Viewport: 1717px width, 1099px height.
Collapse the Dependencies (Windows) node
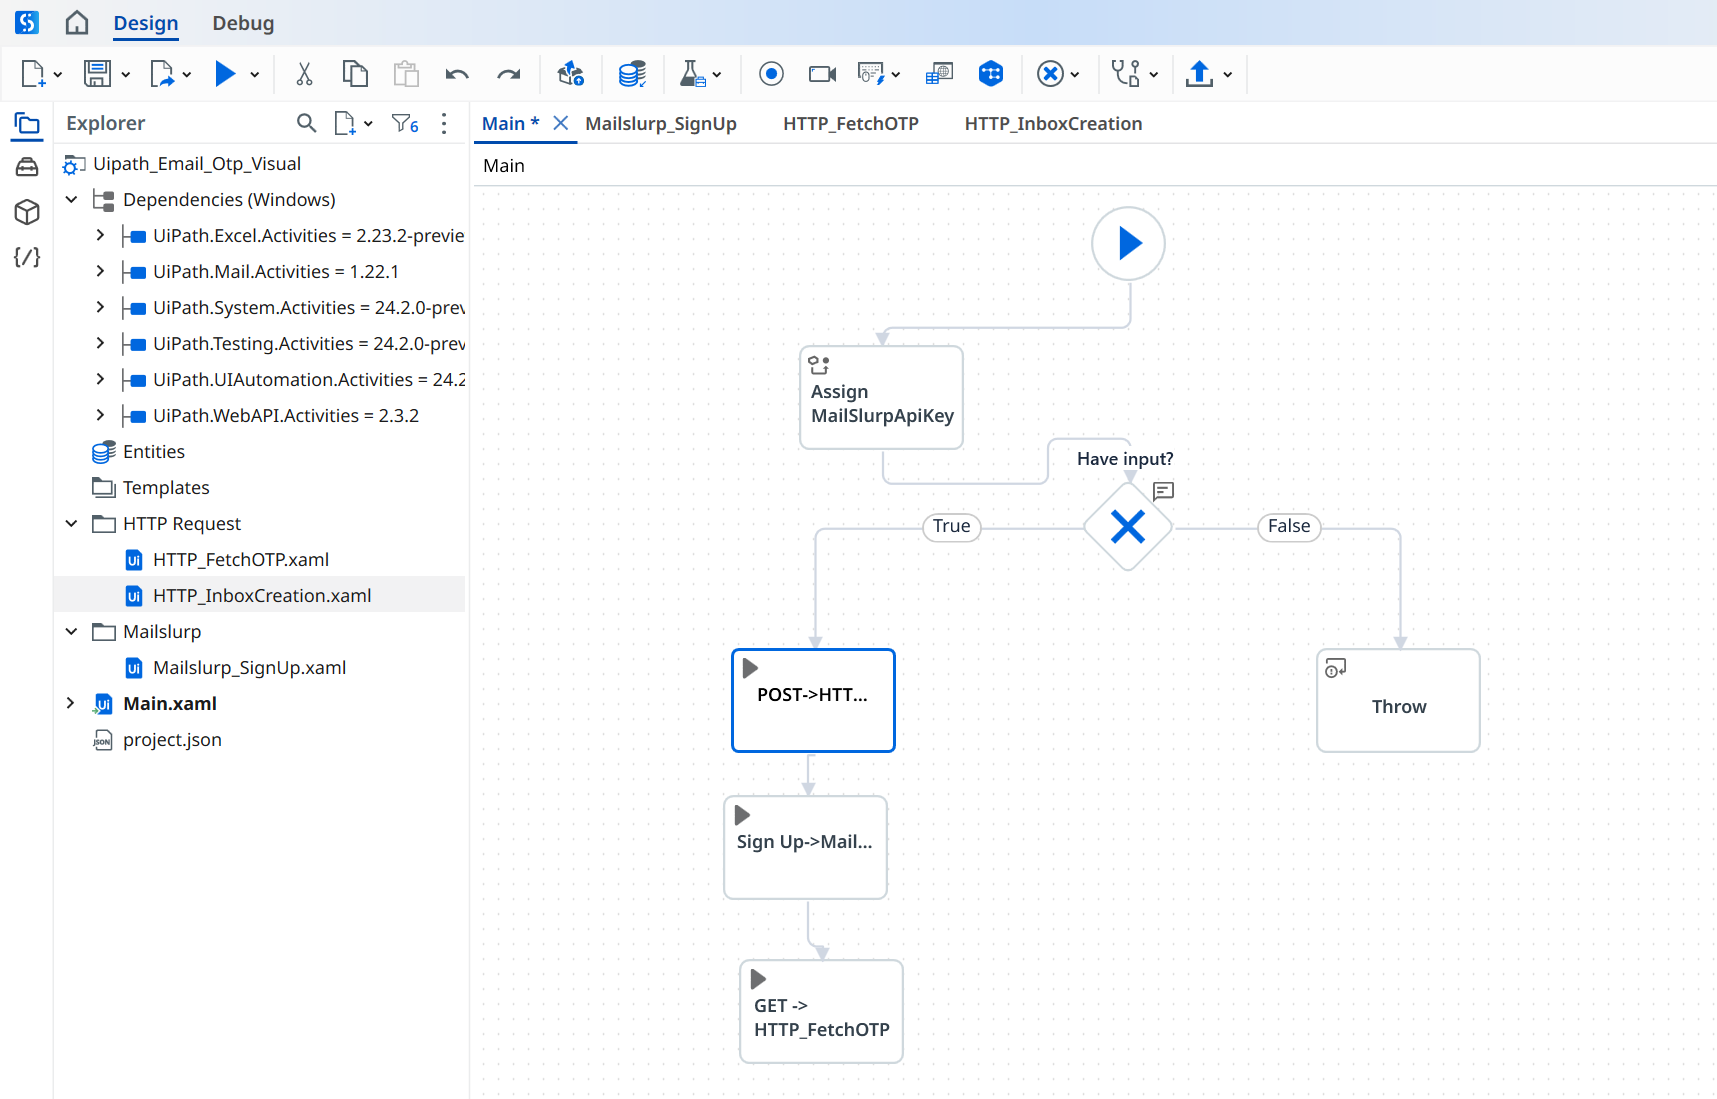click(71, 199)
